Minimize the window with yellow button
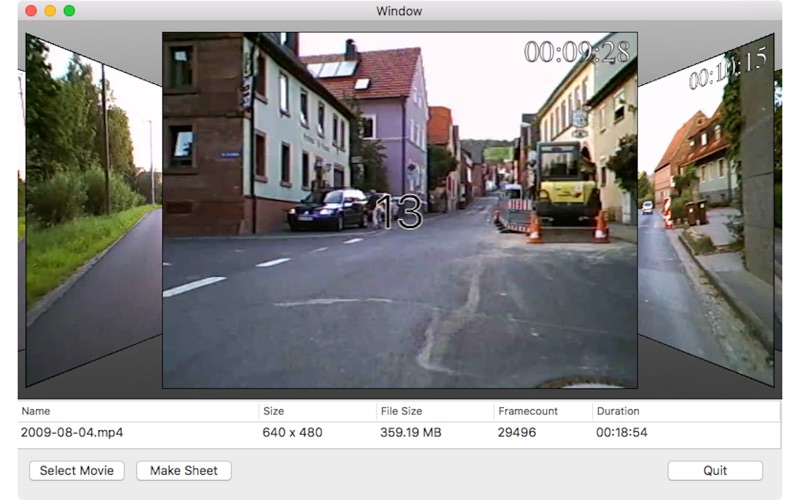 click(50, 11)
